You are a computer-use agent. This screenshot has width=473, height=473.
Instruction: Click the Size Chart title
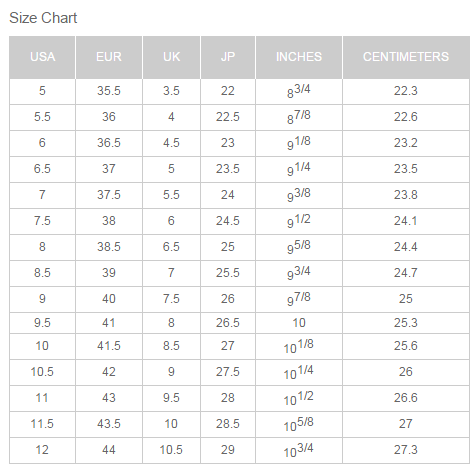pos(43,18)
